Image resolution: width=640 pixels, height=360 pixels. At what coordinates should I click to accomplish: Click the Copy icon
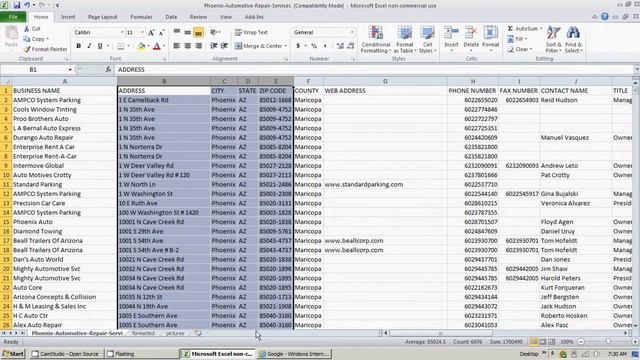coord(27,39)
